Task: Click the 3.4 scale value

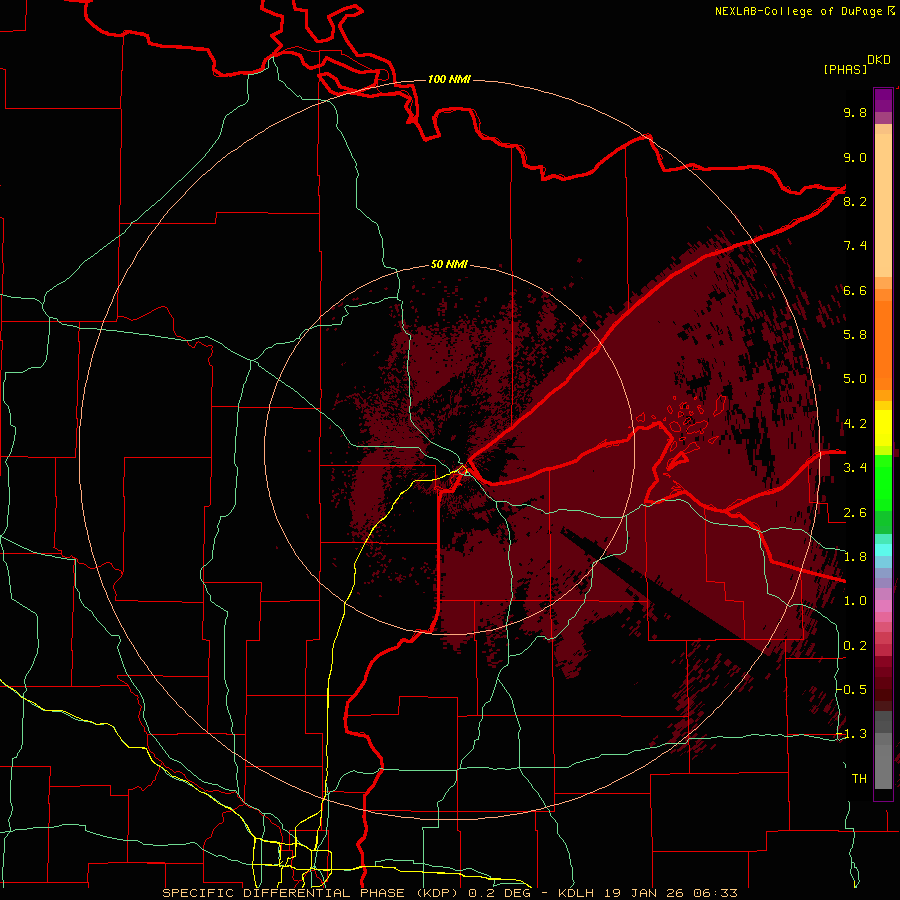Action: (x=855, y=468)
